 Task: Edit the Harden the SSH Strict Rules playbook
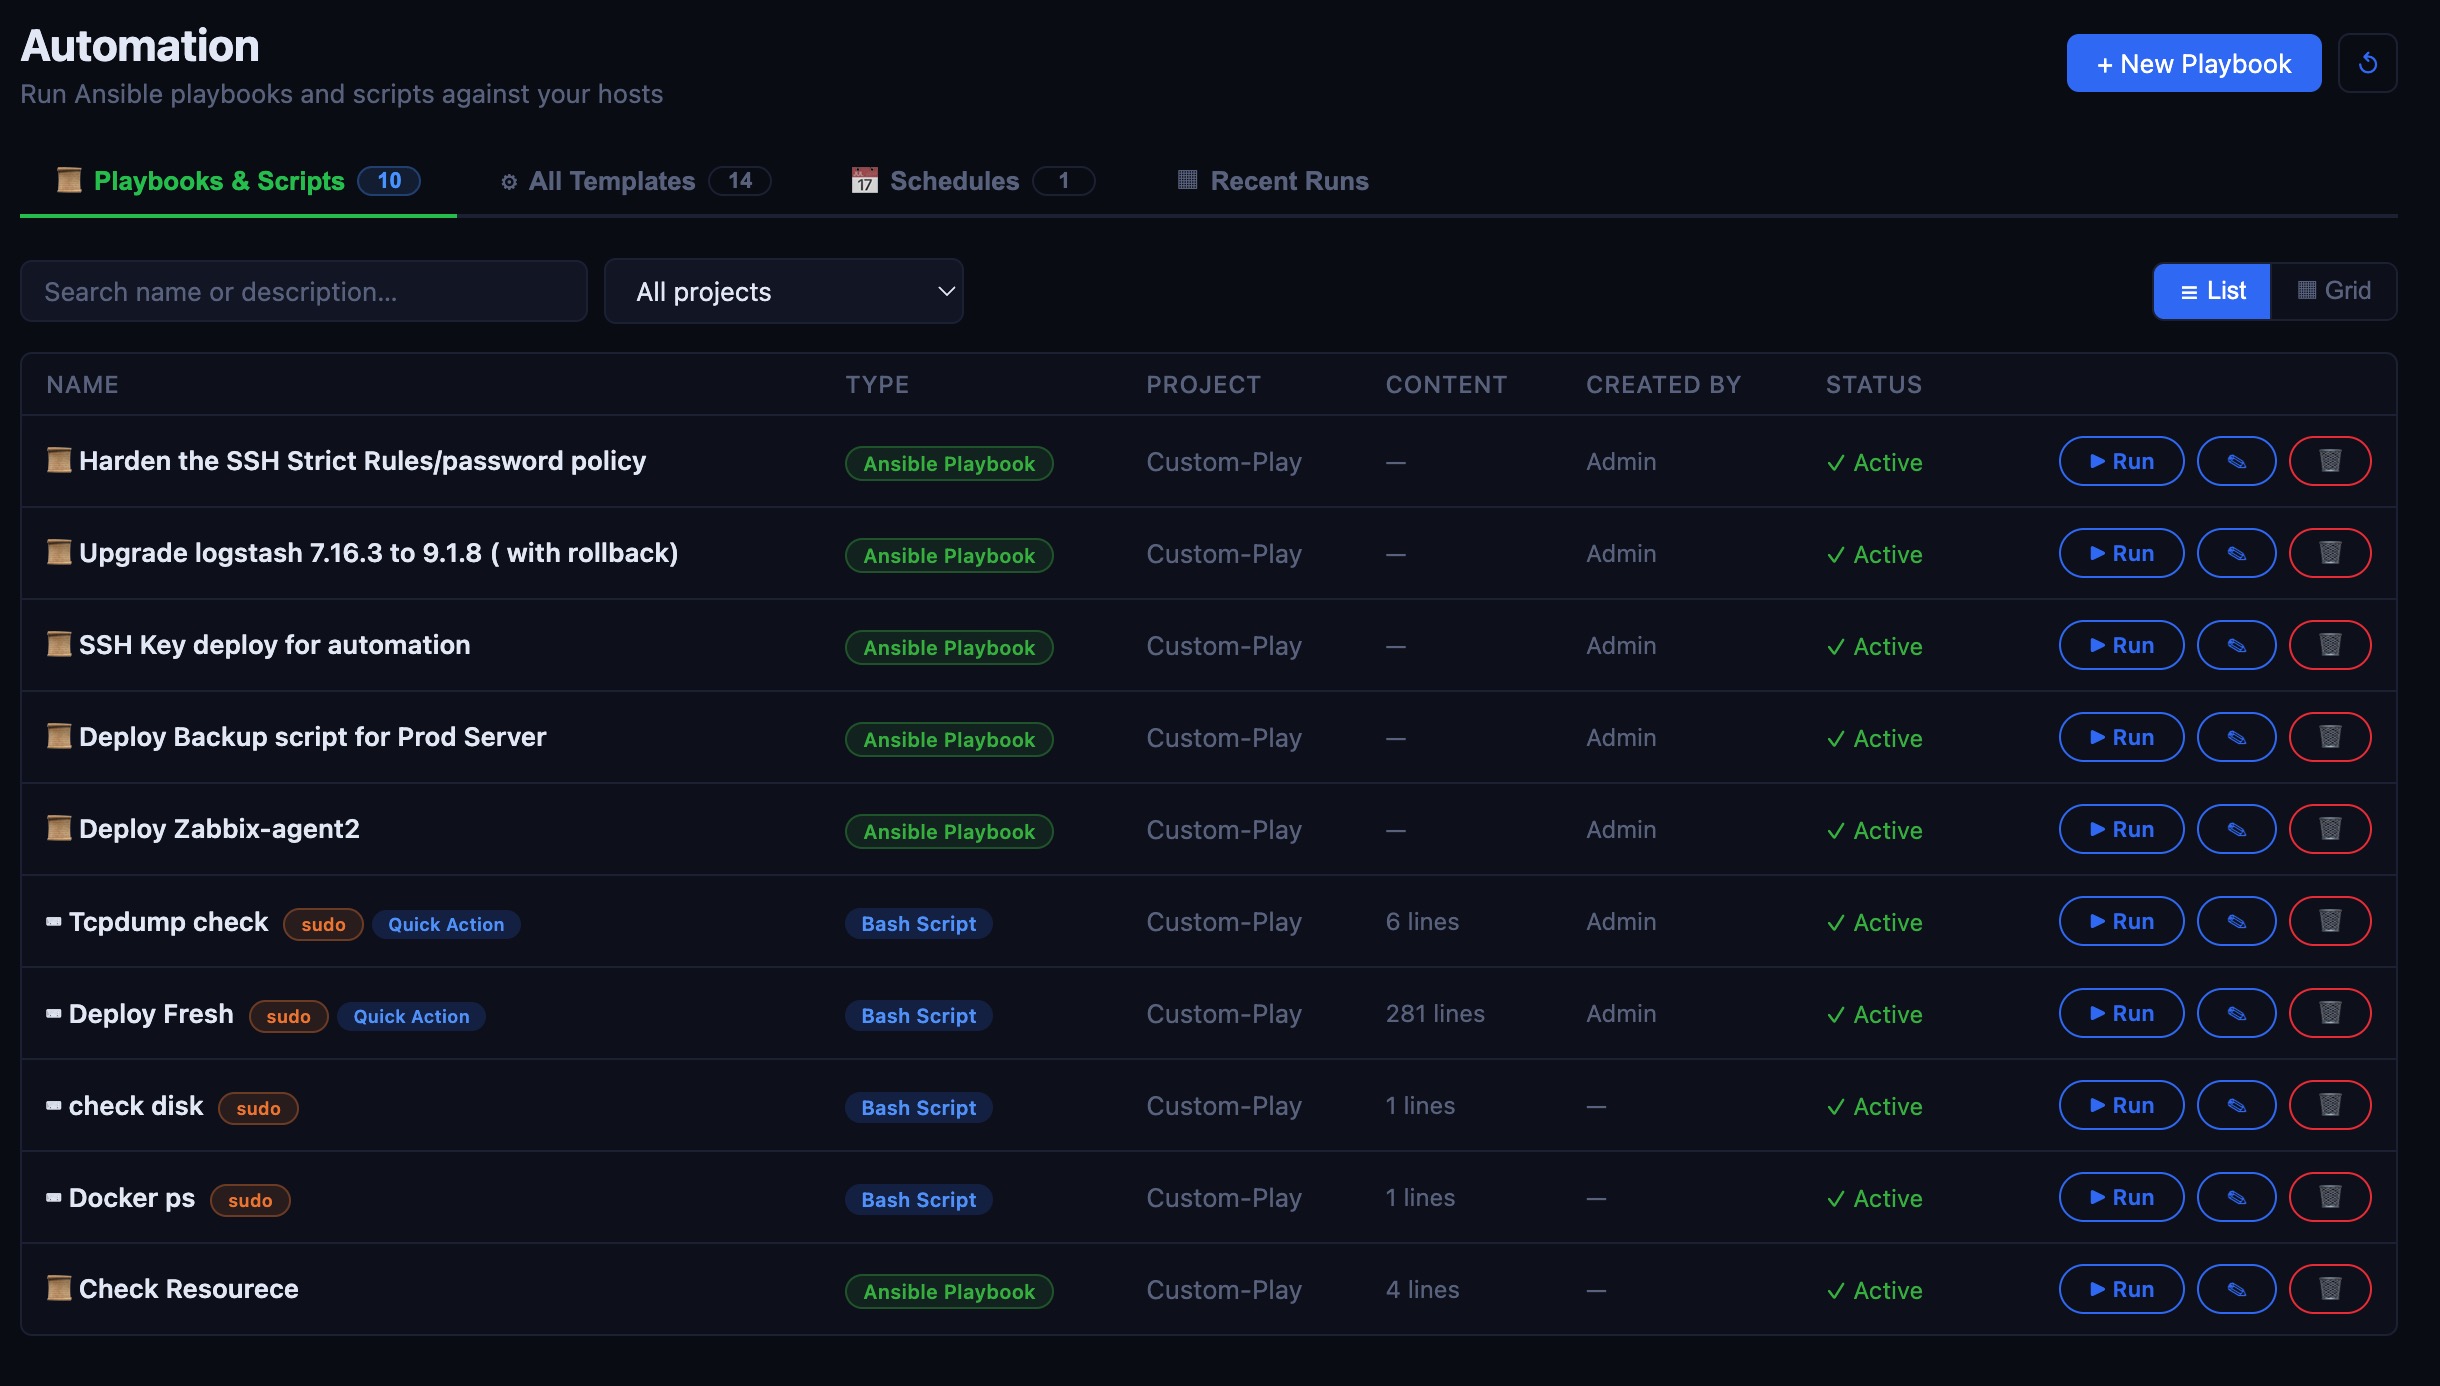2236,461
